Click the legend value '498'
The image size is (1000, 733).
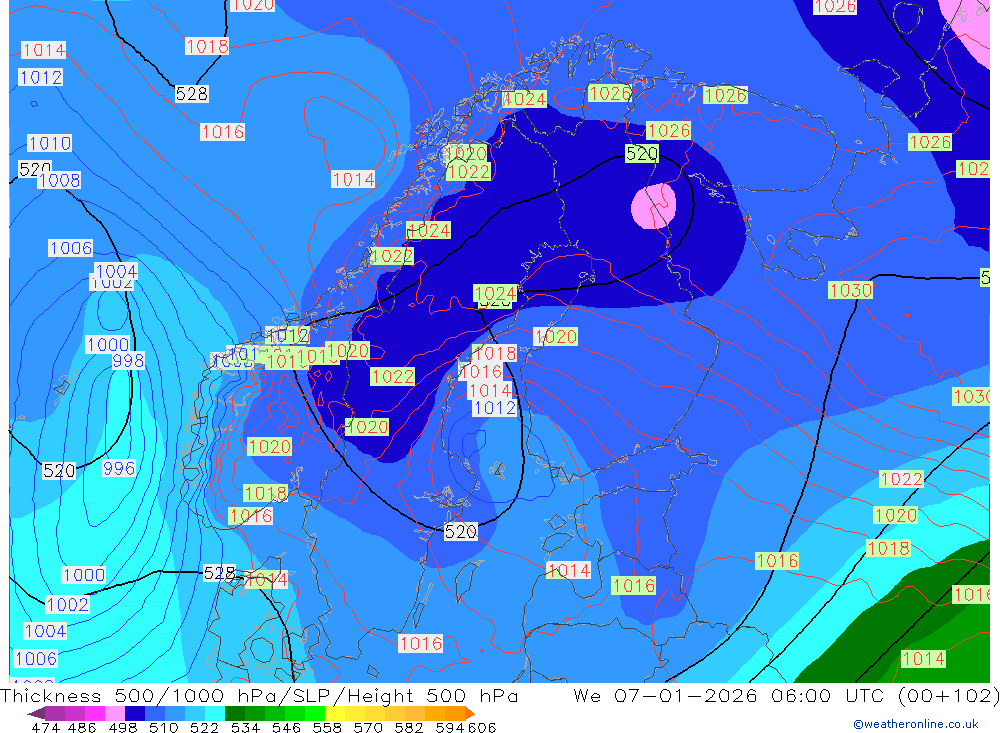[123, 727]
